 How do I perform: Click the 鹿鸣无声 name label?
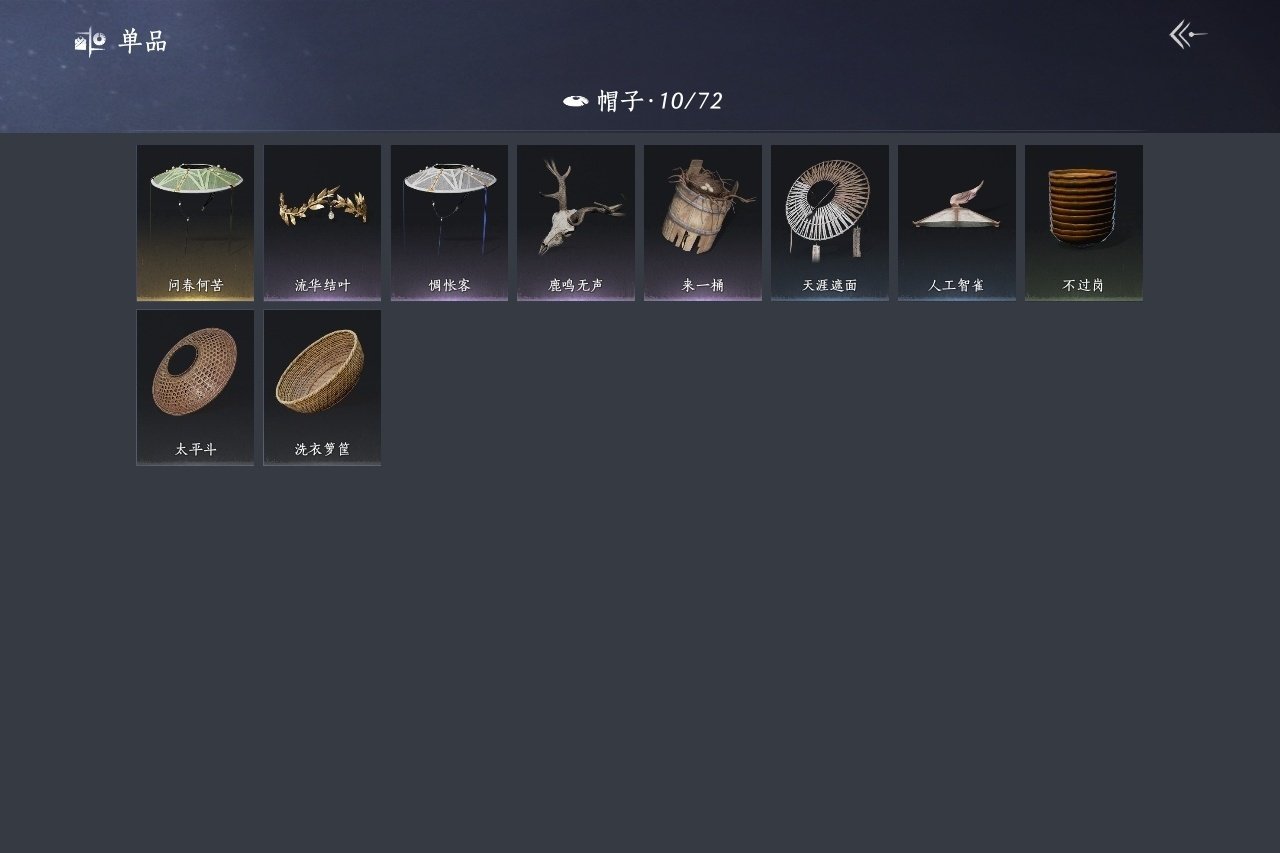pos(576,285)
